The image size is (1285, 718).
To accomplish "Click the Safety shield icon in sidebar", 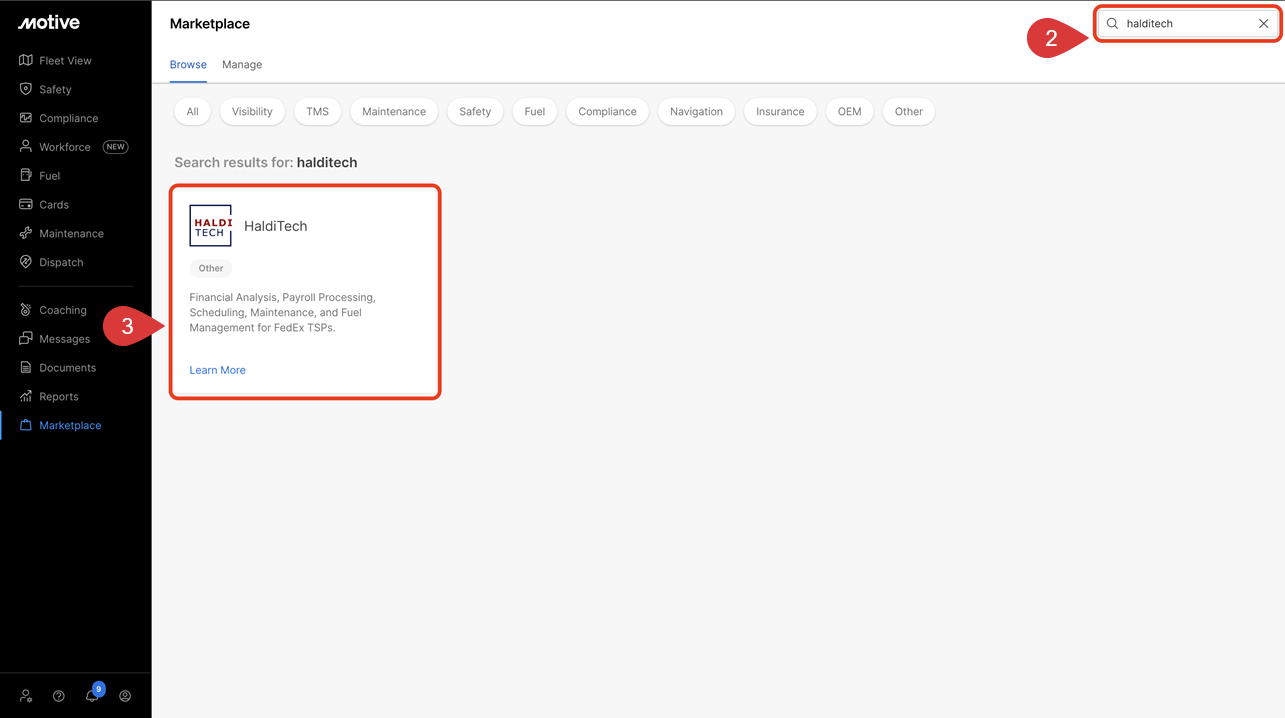I will pos(26,89).
